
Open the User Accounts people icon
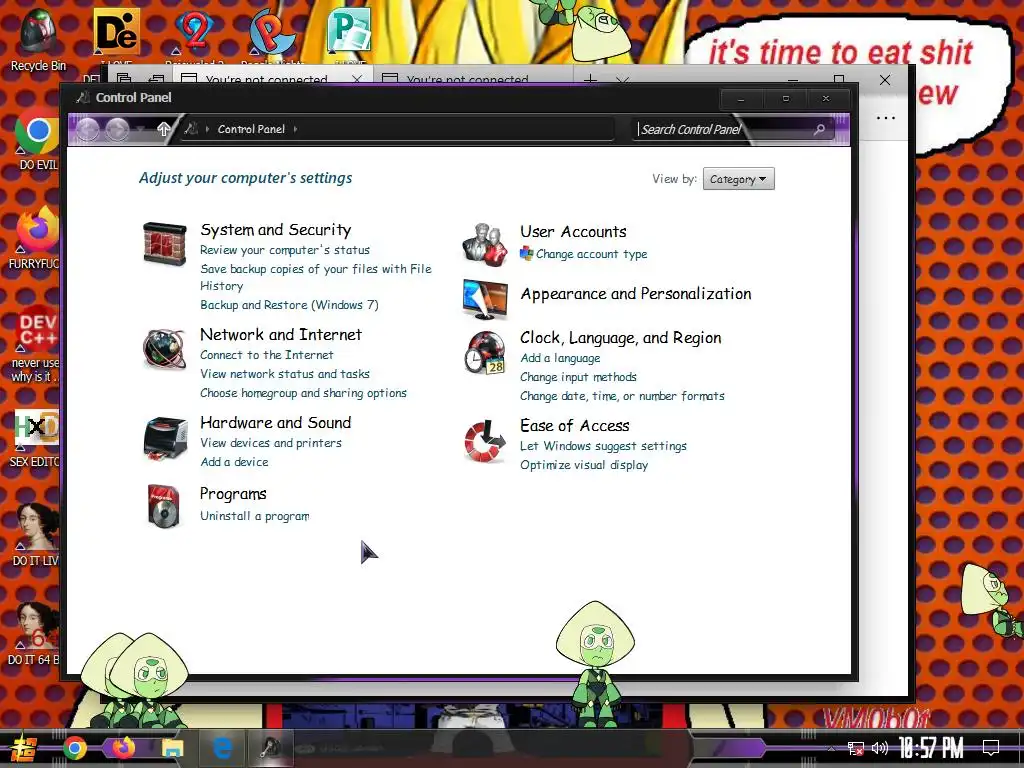coord(485,244)
